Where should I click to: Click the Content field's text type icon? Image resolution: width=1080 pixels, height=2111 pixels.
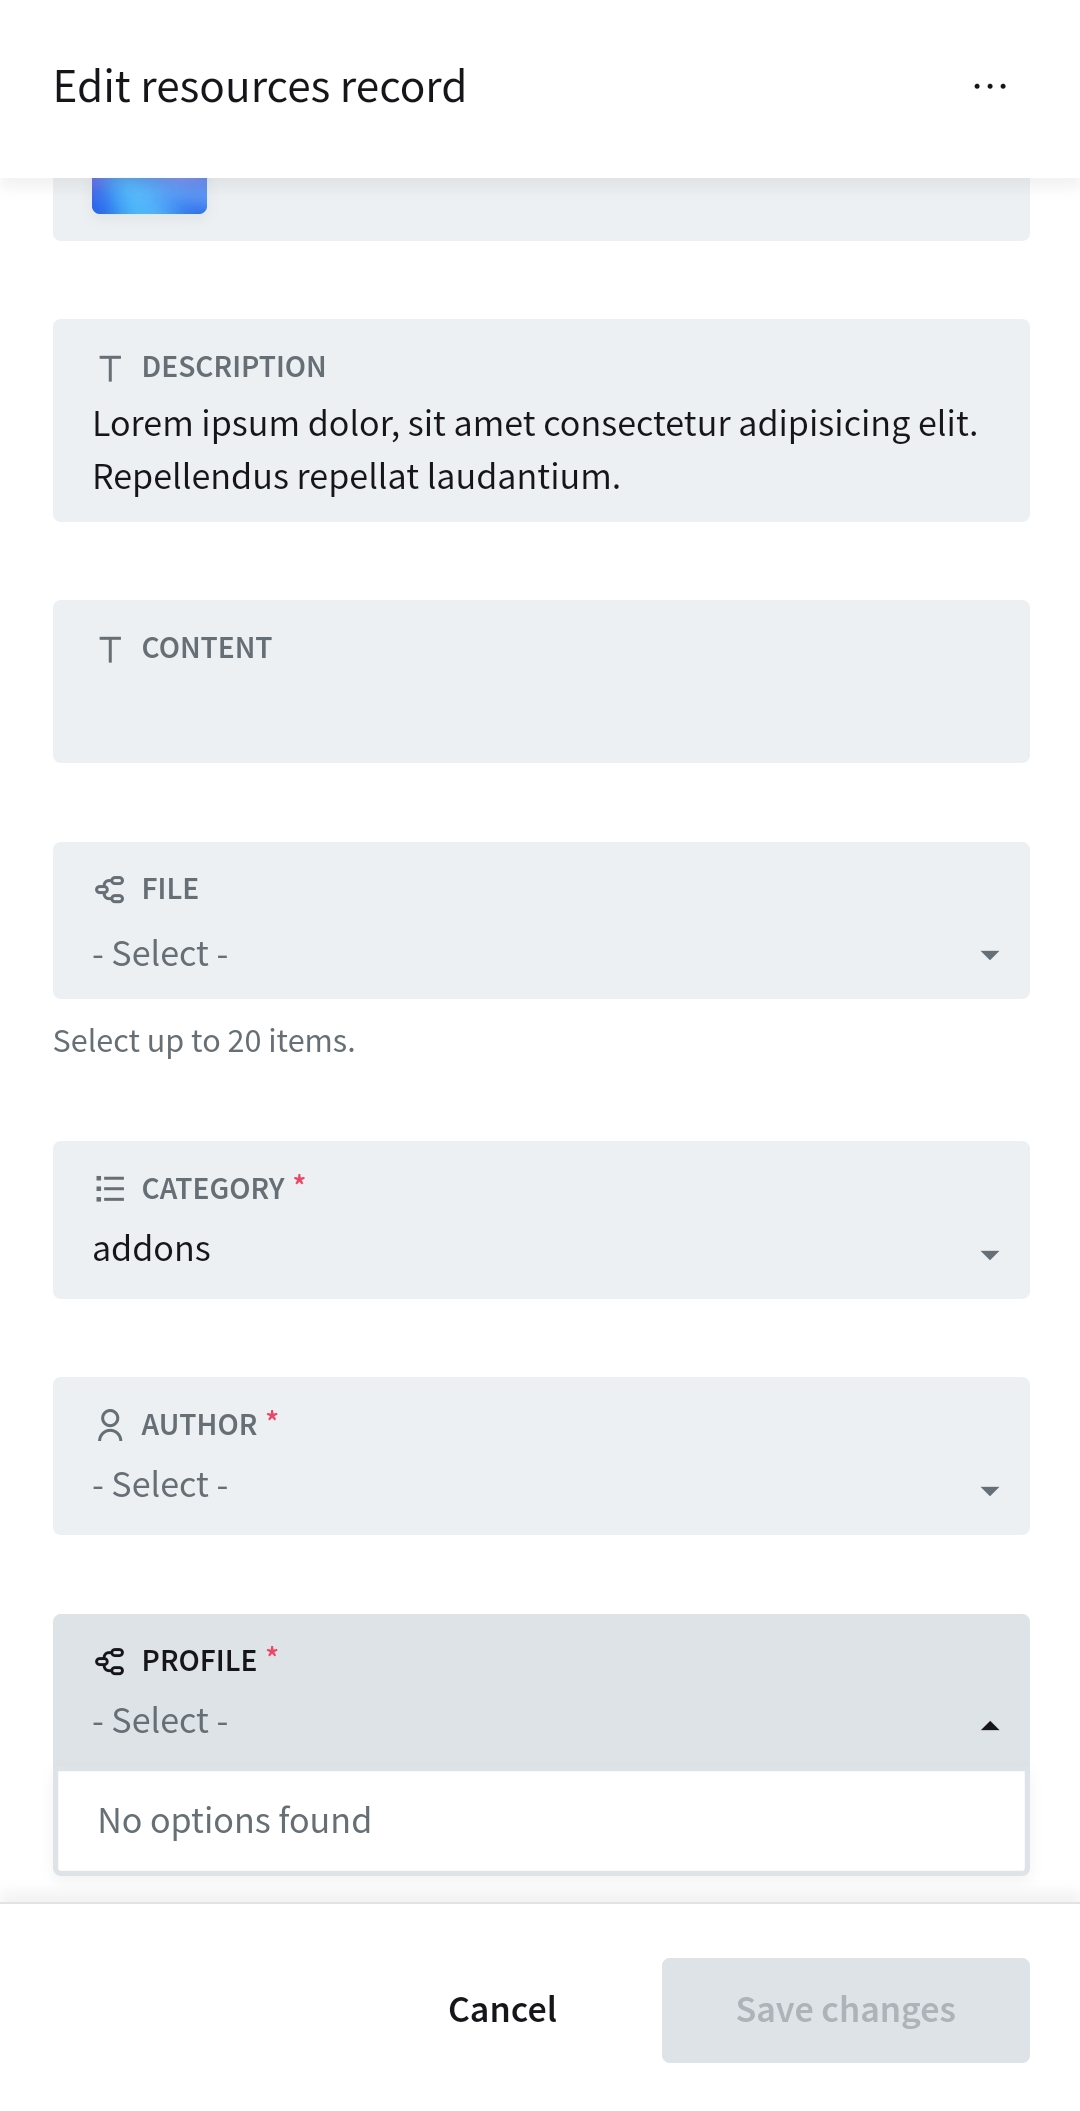[x=111, y=647]
